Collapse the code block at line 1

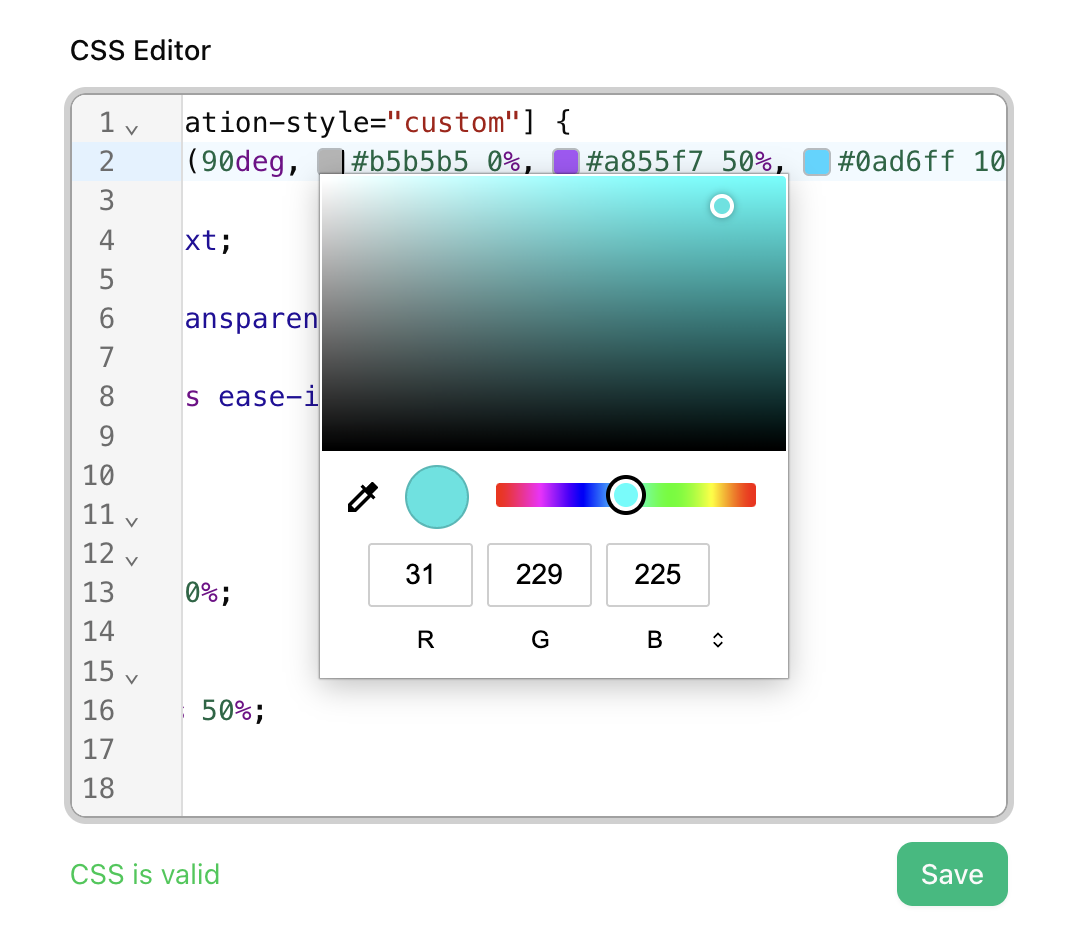pyautogui.click(x=129, y=126)
